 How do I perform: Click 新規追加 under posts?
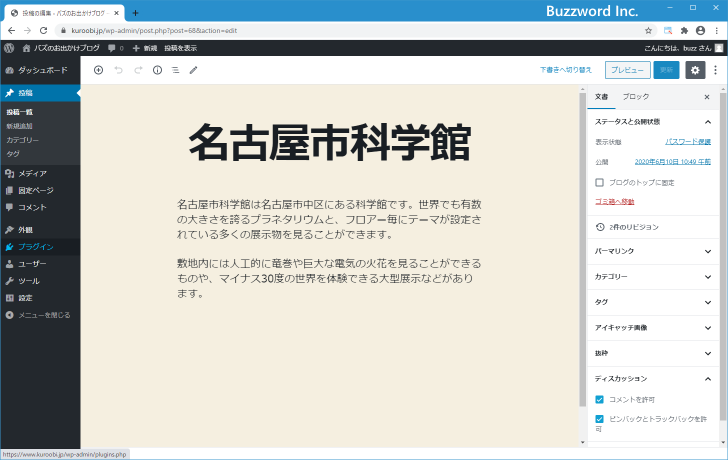click(20, 126)
